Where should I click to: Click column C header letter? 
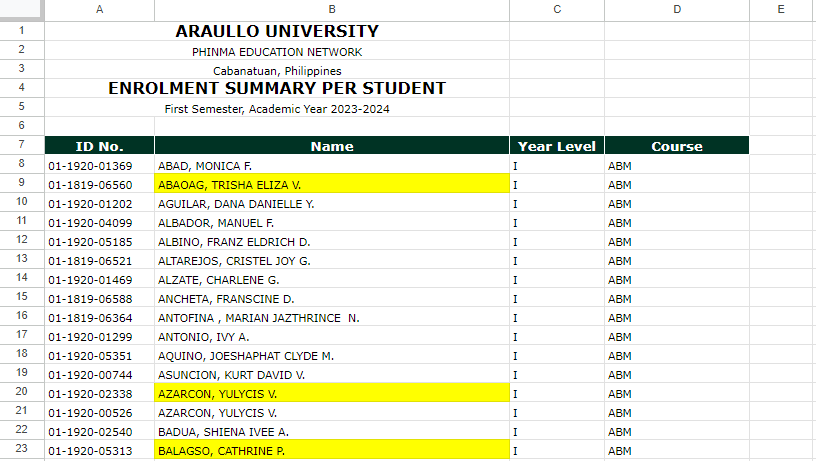[x=556, y=9]
